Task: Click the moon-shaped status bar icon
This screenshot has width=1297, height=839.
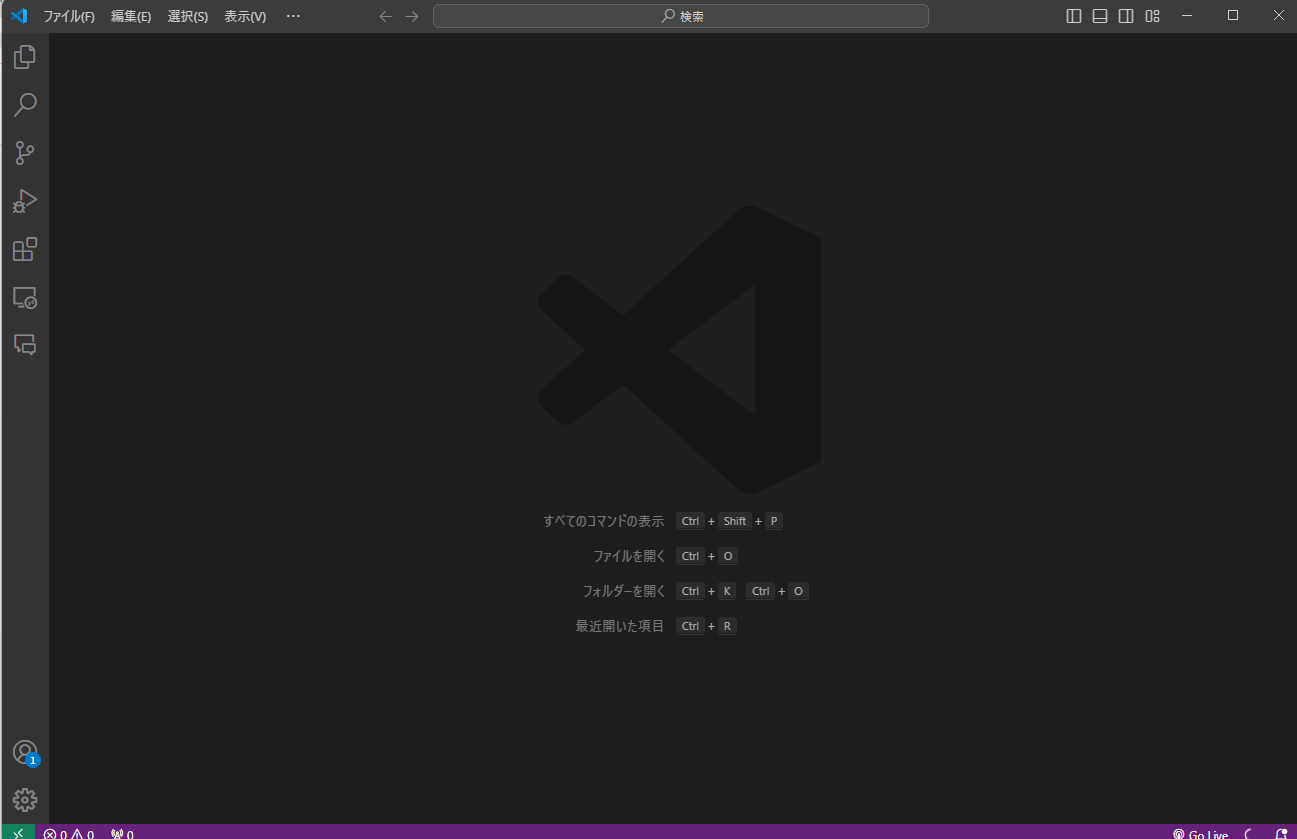Action: (x=1250, y=833)
